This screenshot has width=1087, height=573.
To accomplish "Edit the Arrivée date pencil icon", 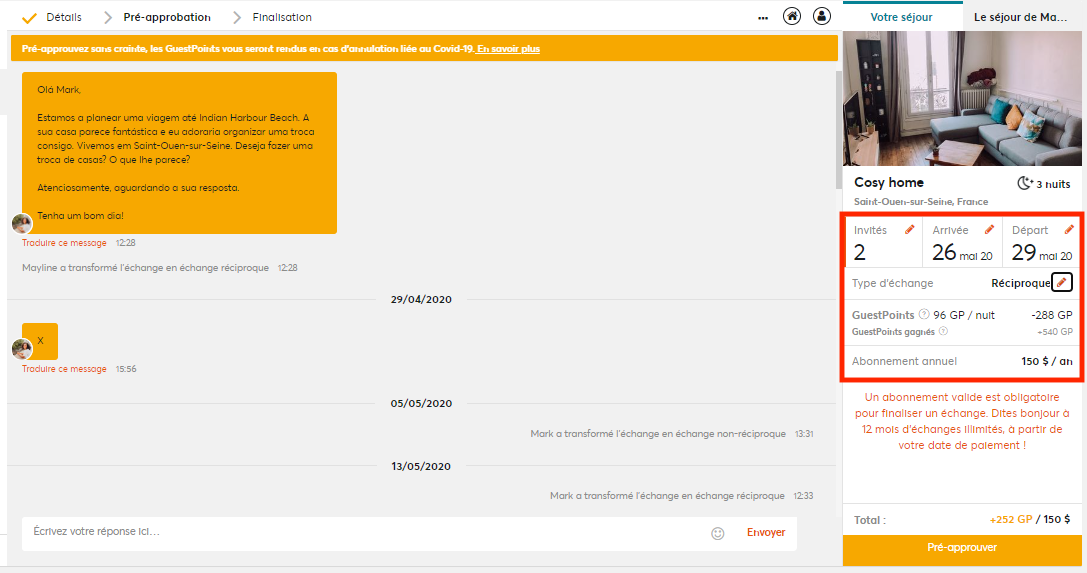I will pos(989,229).
